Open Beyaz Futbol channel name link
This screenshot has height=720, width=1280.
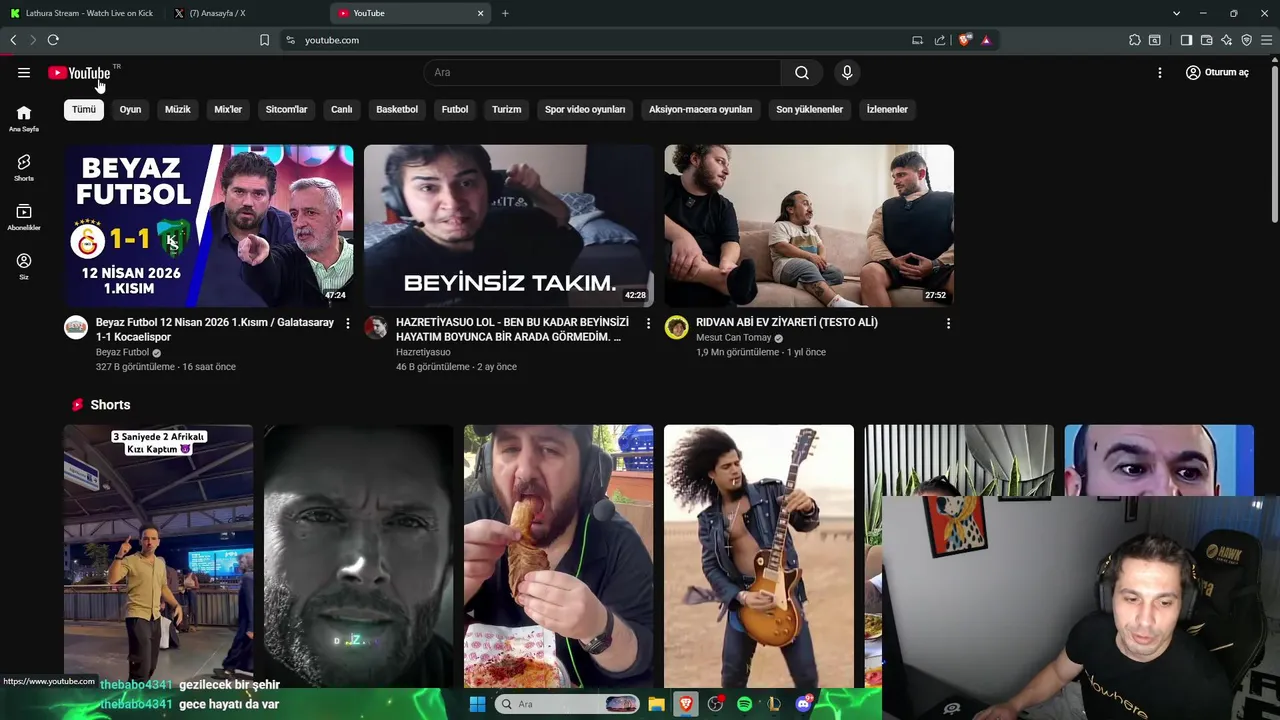coord(122,352)
